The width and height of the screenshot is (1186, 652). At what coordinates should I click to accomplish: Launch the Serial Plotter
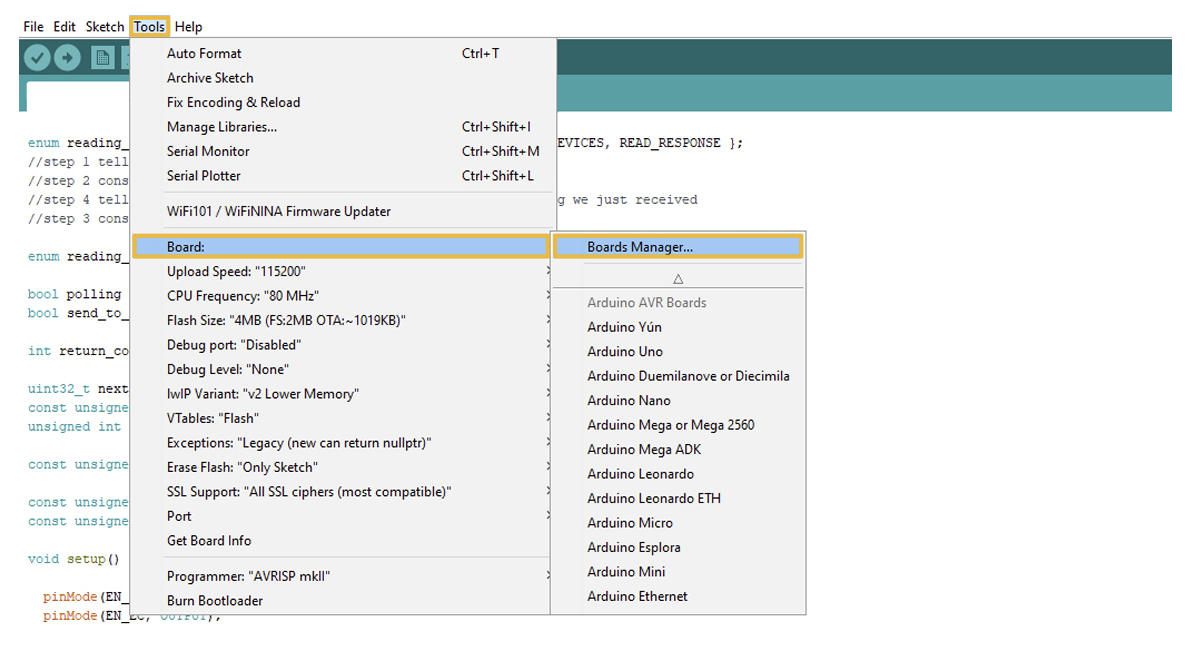(343, 175)
